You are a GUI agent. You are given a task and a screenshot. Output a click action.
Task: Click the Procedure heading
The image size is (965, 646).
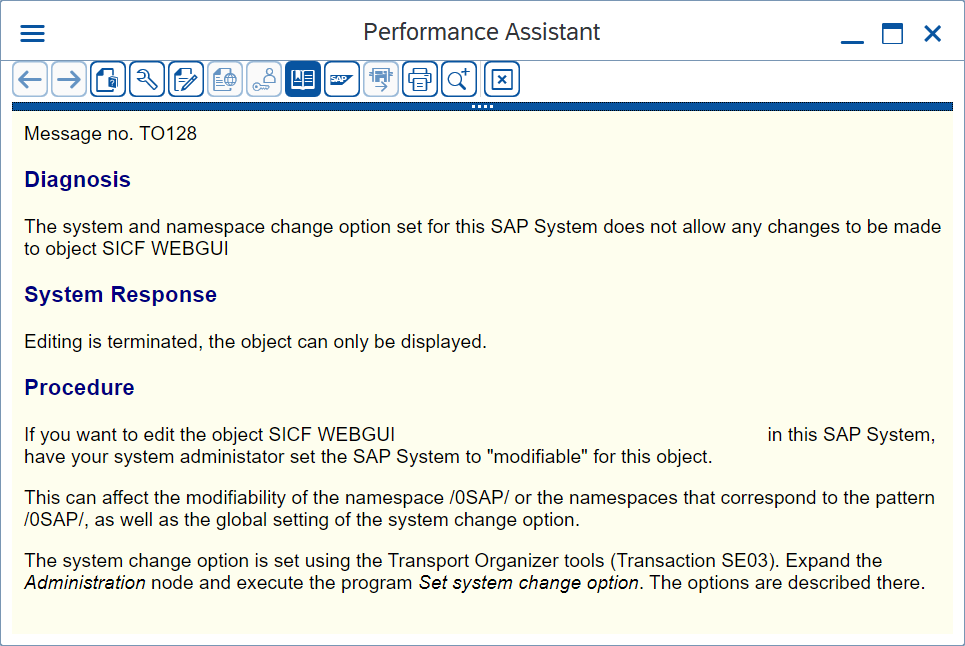(x=79, y=388)
